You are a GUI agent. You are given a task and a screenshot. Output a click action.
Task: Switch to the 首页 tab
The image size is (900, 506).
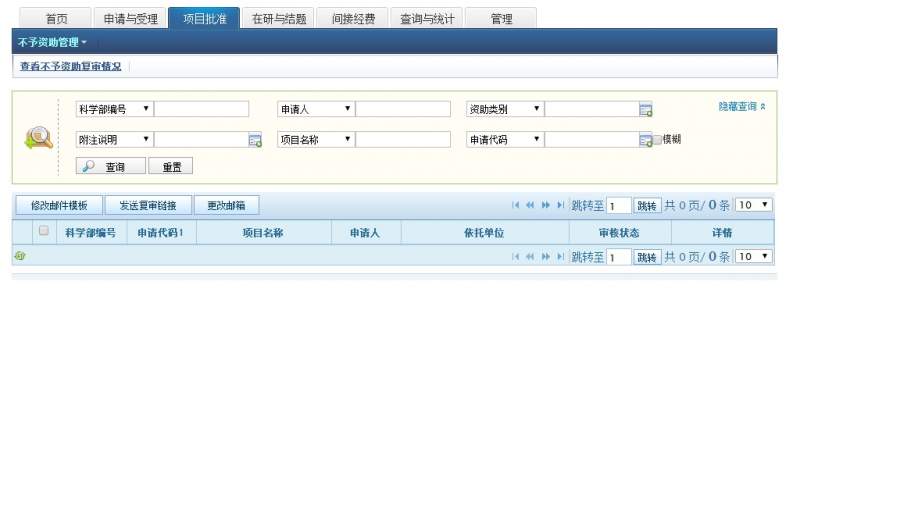tap(56, 18)
